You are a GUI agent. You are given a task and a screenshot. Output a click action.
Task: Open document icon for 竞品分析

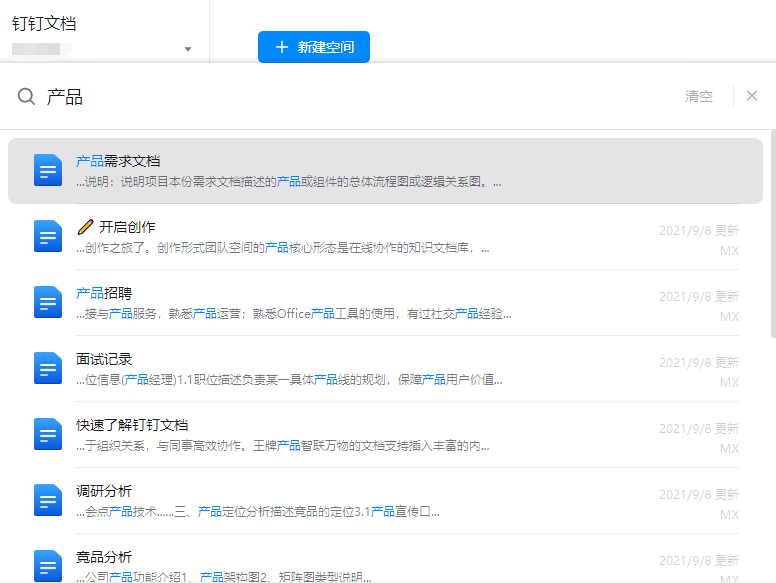pos(48,566)
